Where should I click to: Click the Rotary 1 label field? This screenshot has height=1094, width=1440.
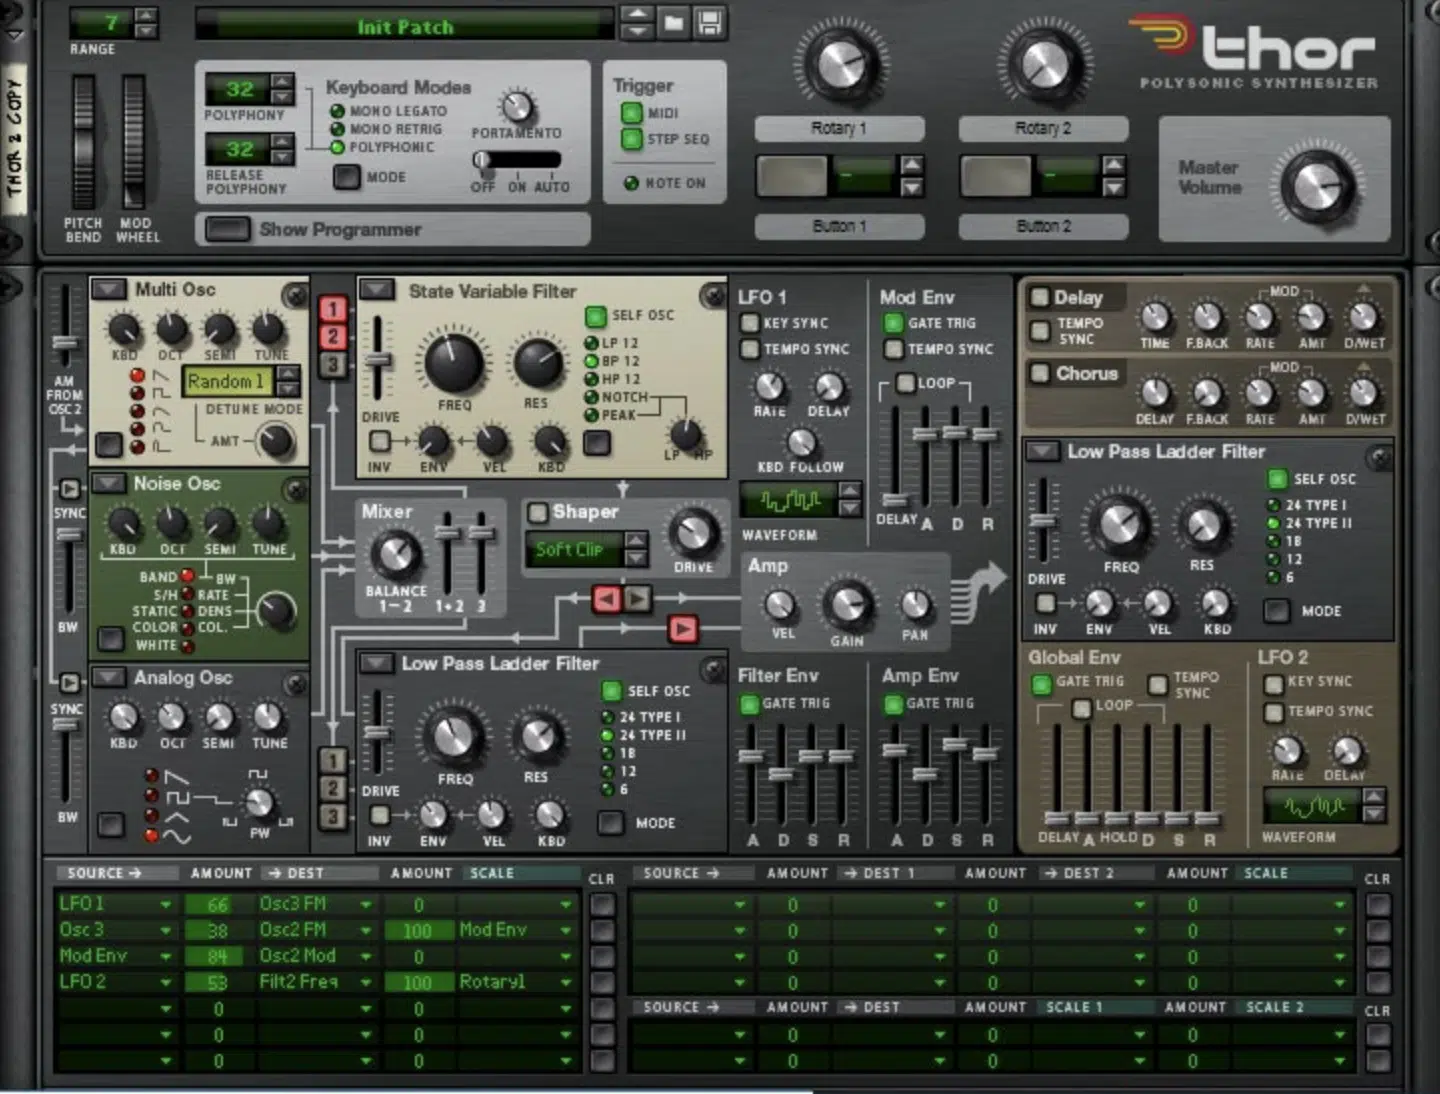click(x=840, y=128)
